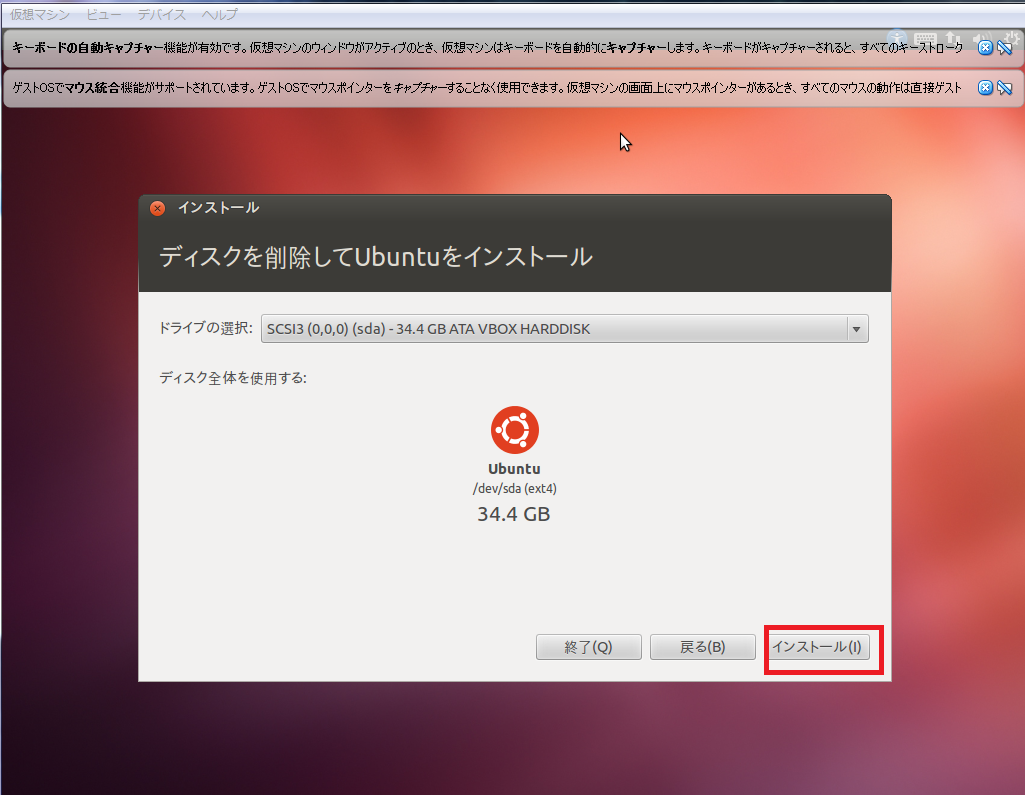1025x795 pixels.
Task: Start installation with インストール(I) button
Action: click(x=817, y=647)
